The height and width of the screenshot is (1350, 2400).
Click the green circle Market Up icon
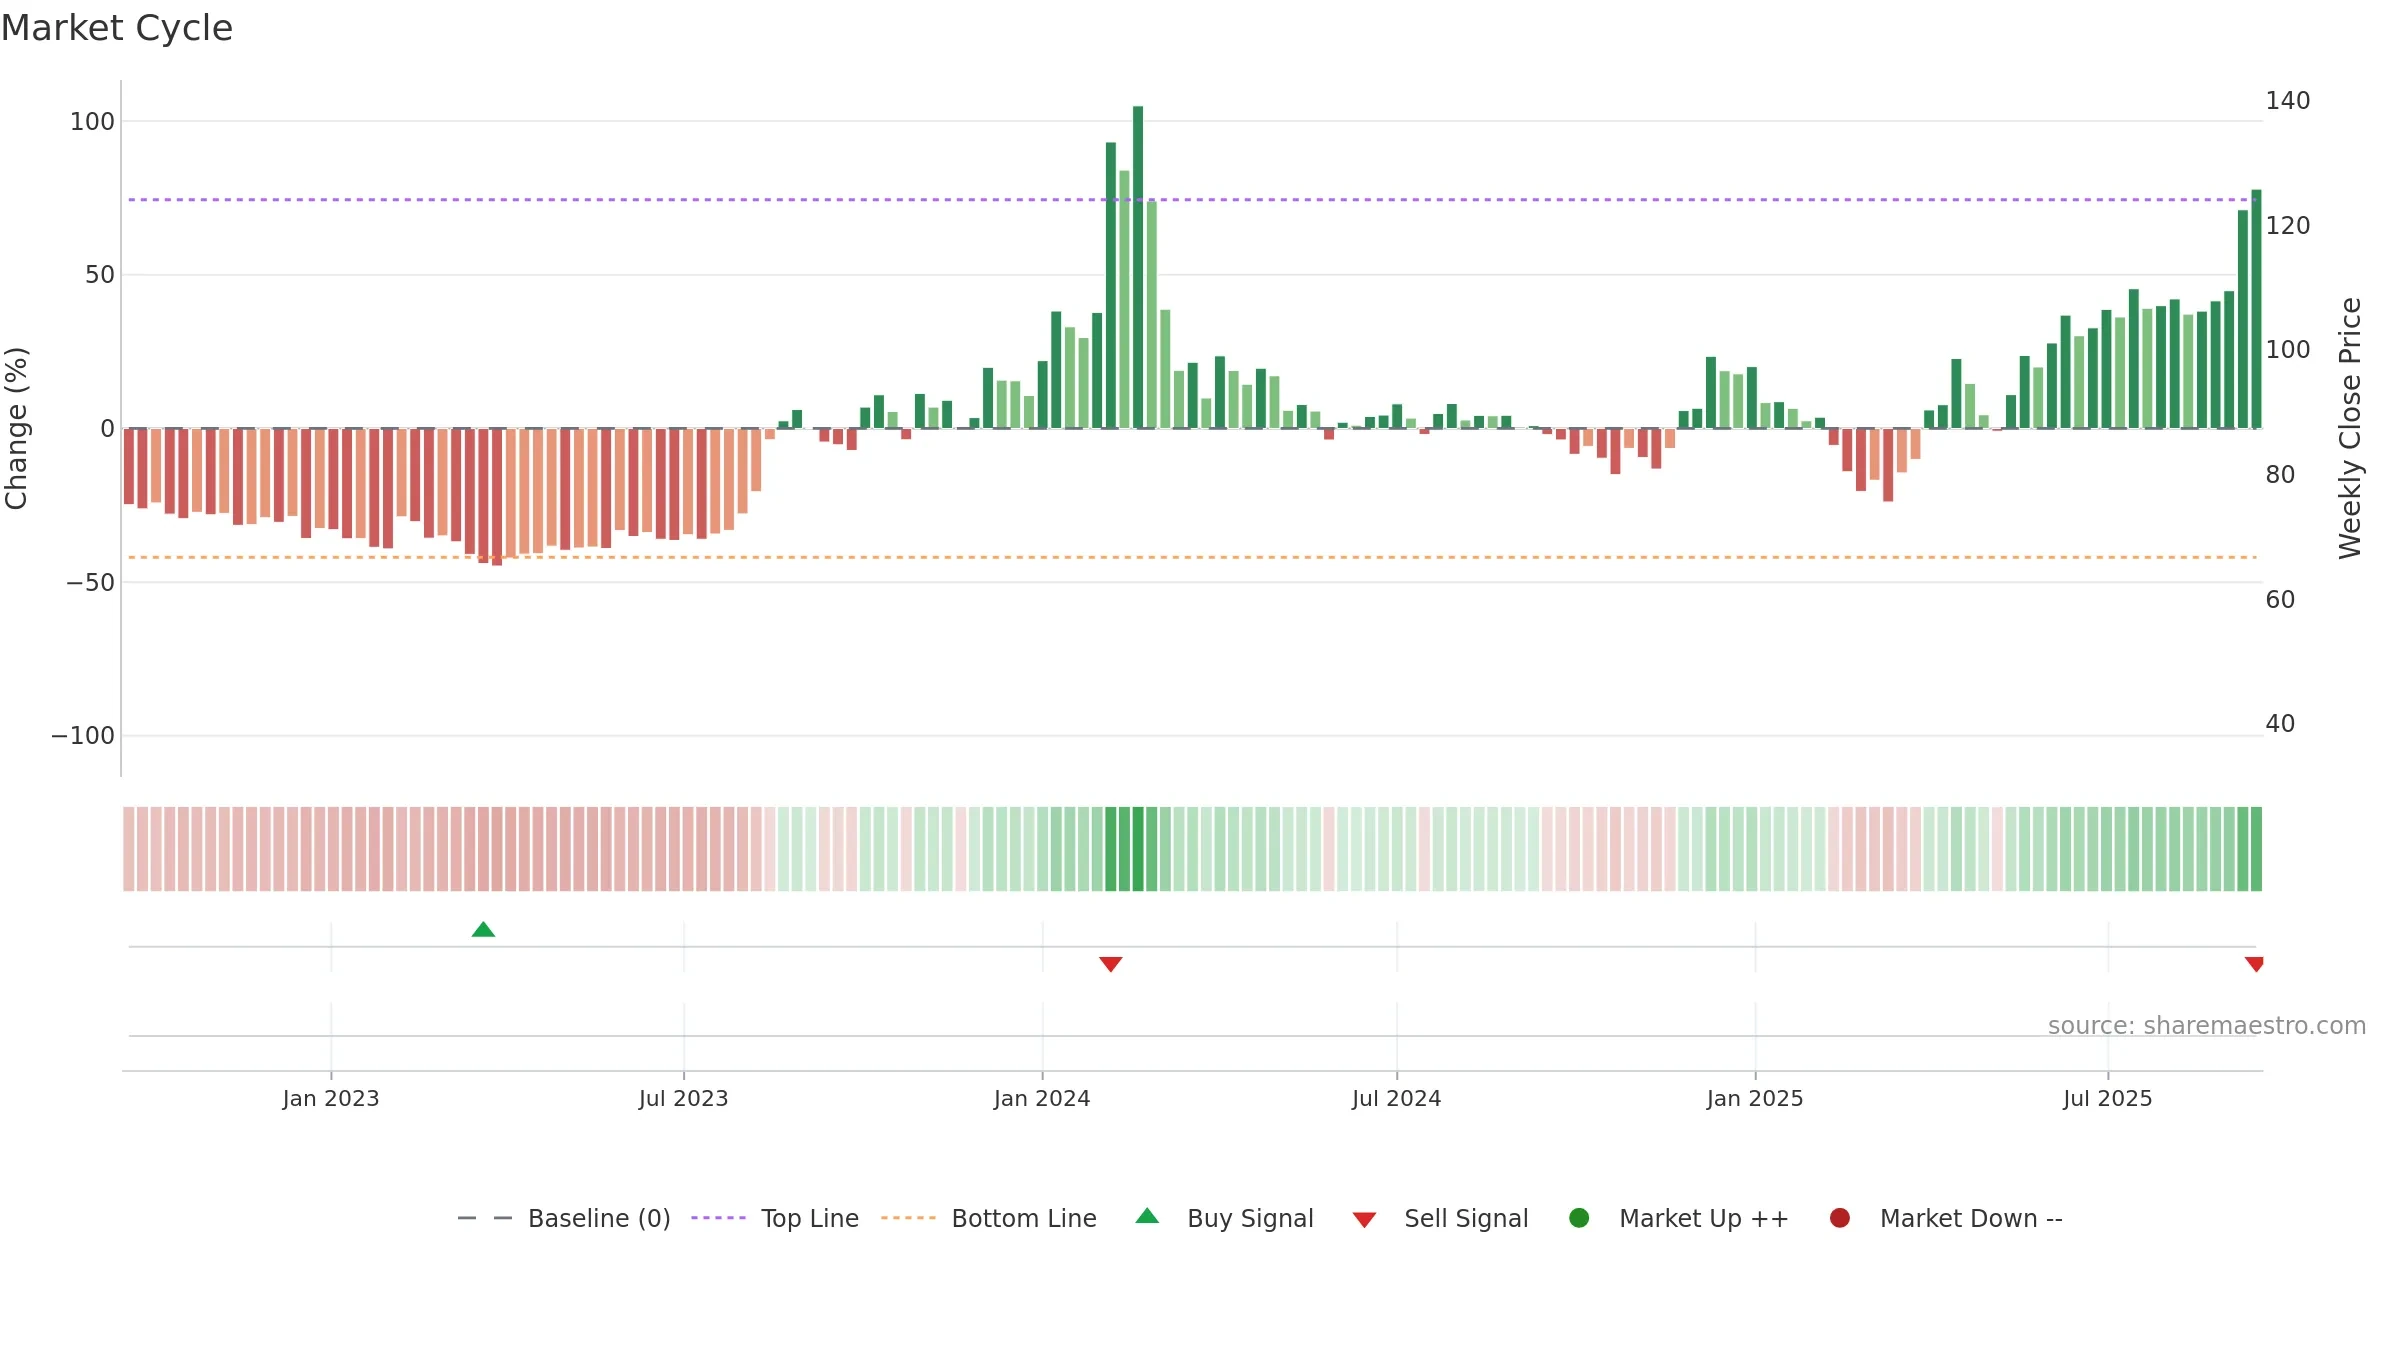pos(1579,1218)
